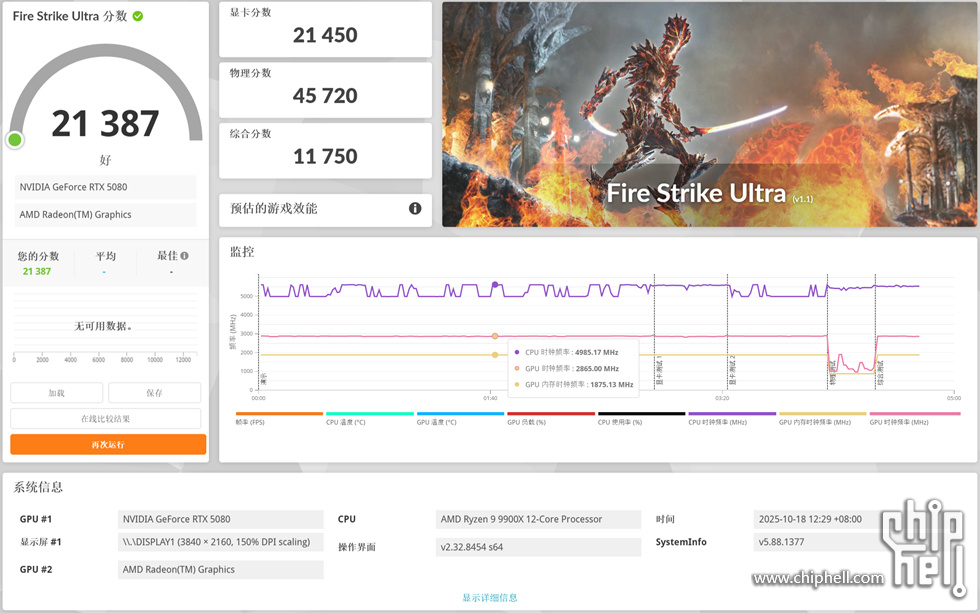Click the 保存 button
980x613 pixels.
point(154,393)
